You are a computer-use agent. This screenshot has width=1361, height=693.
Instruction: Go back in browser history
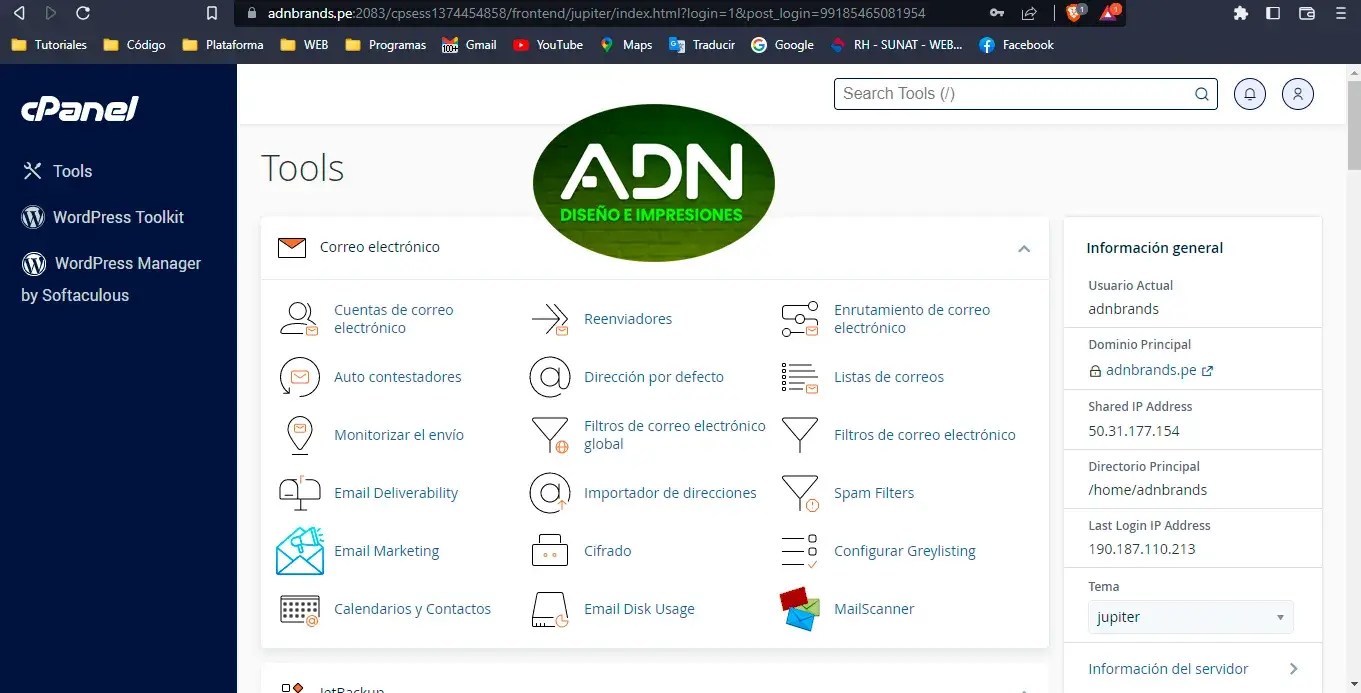click(19, 13)
